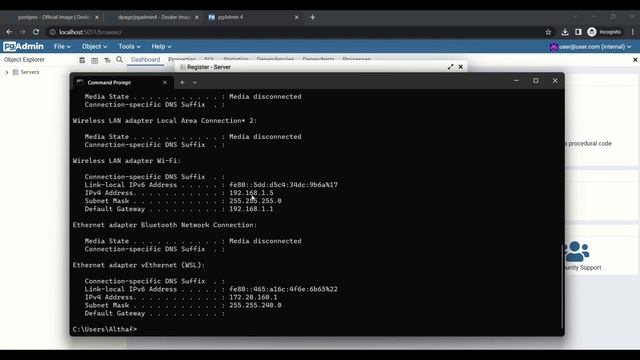Reload the browser page
The height and width of the screenshot is (360, 640).
[36, 32]
